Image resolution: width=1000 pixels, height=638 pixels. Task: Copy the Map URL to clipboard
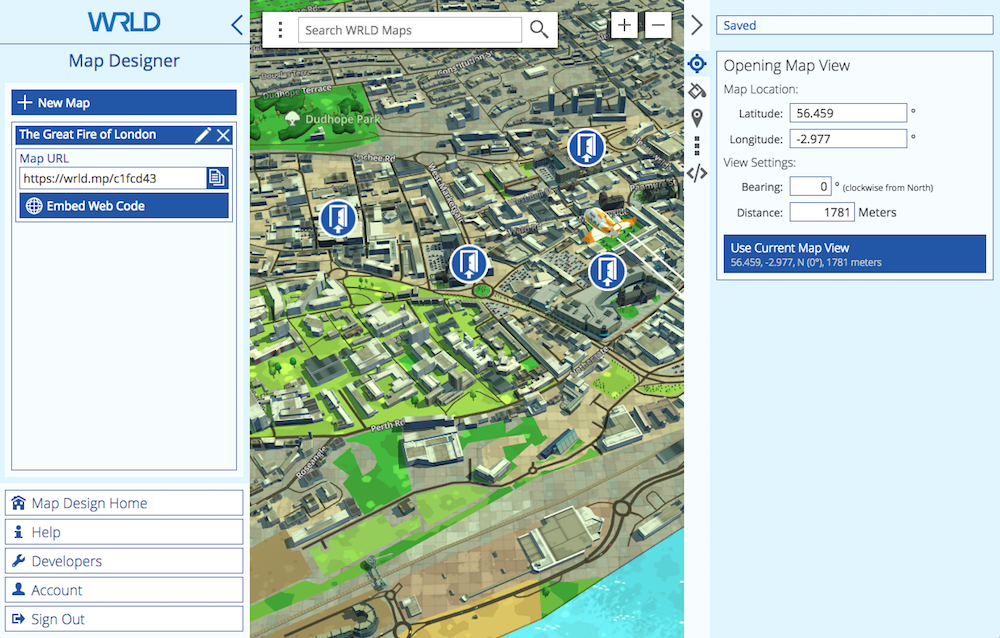coord(217,178)
